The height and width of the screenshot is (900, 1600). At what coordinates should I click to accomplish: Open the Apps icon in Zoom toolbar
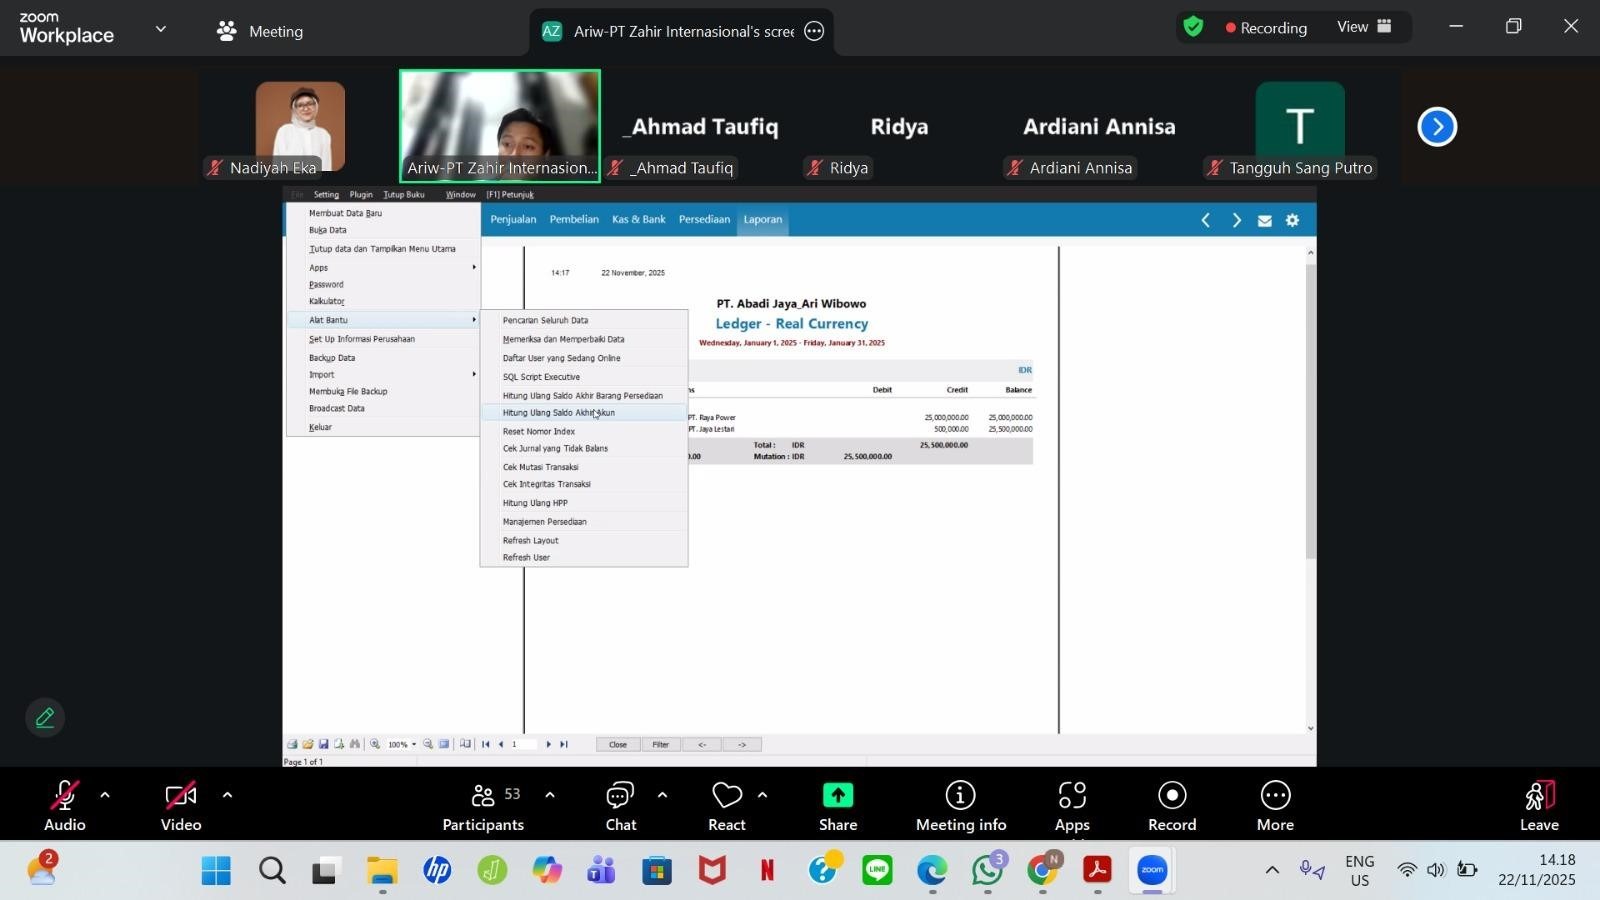tap(1071, 795)
